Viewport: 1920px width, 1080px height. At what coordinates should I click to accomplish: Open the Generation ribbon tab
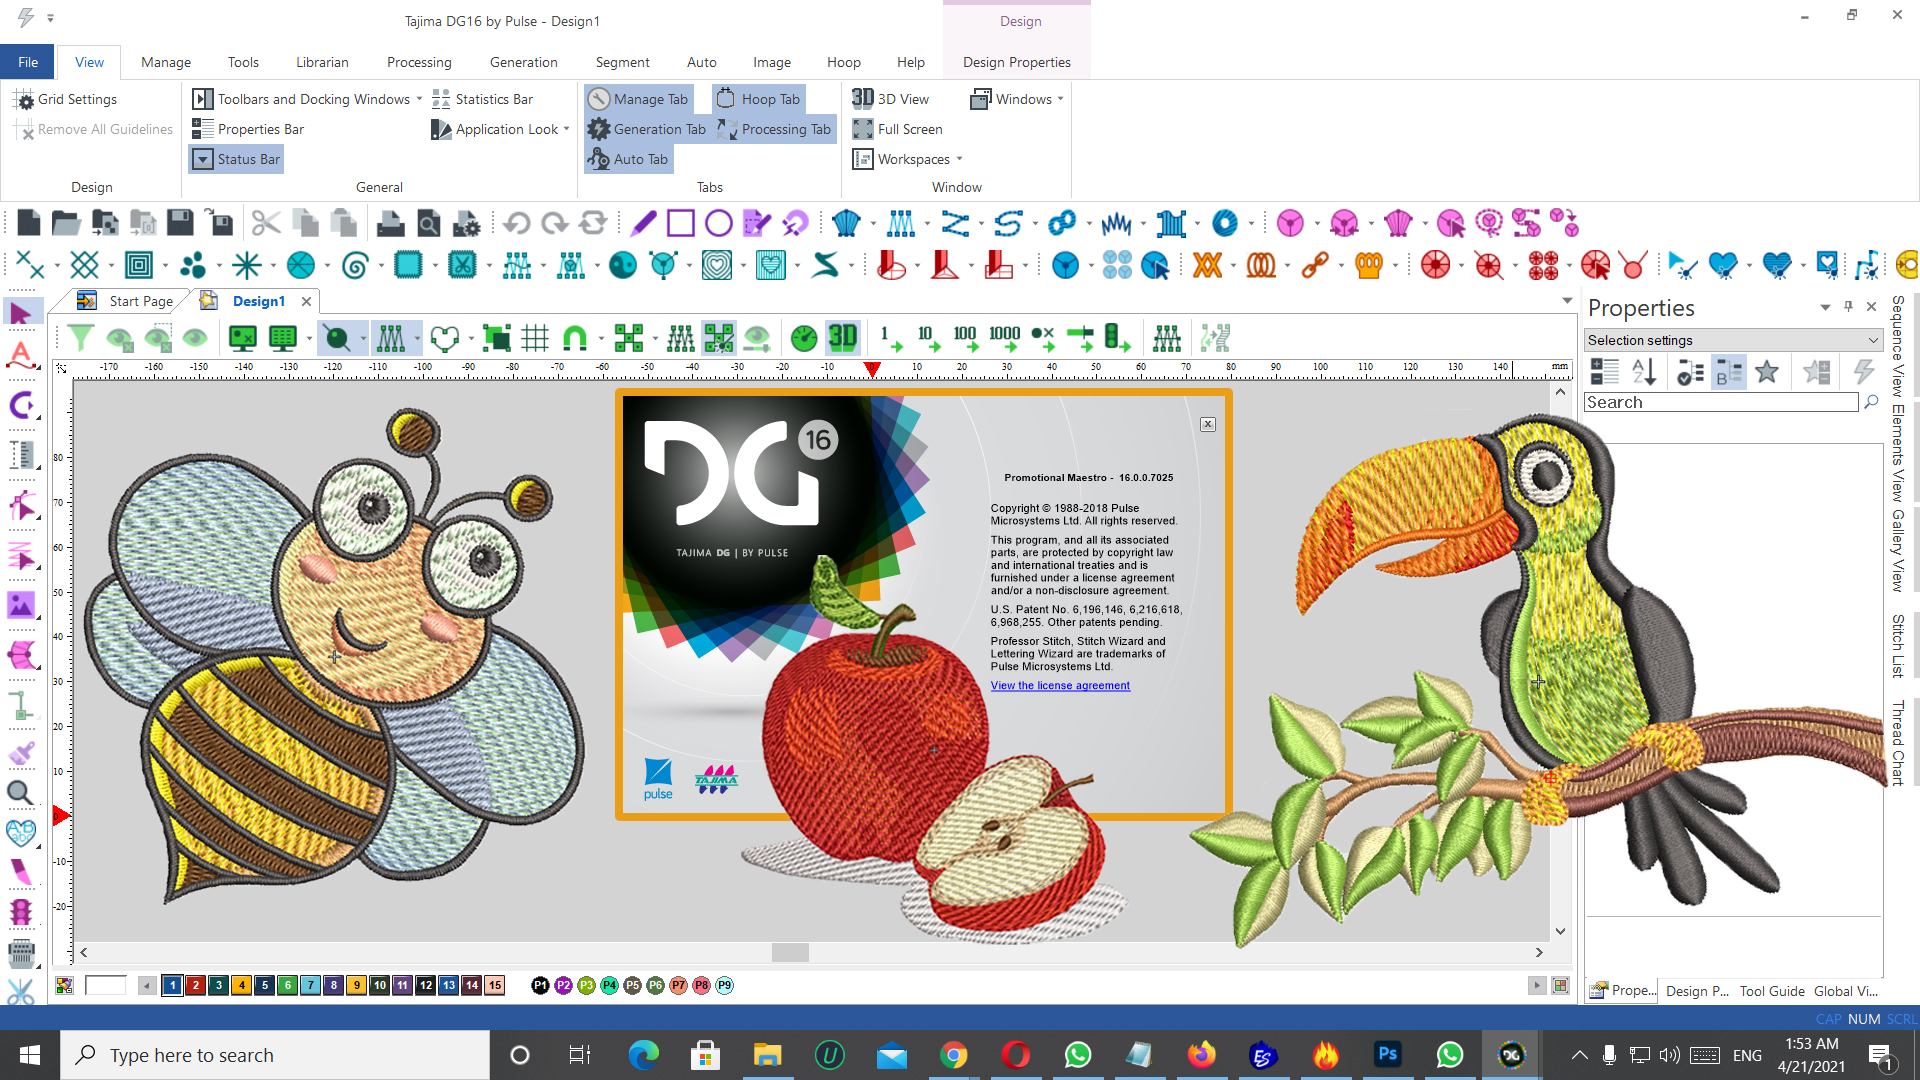[523, 62]
